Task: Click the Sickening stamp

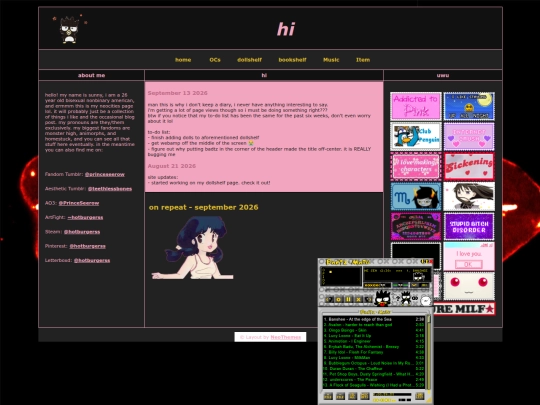Action: point(469,166)
